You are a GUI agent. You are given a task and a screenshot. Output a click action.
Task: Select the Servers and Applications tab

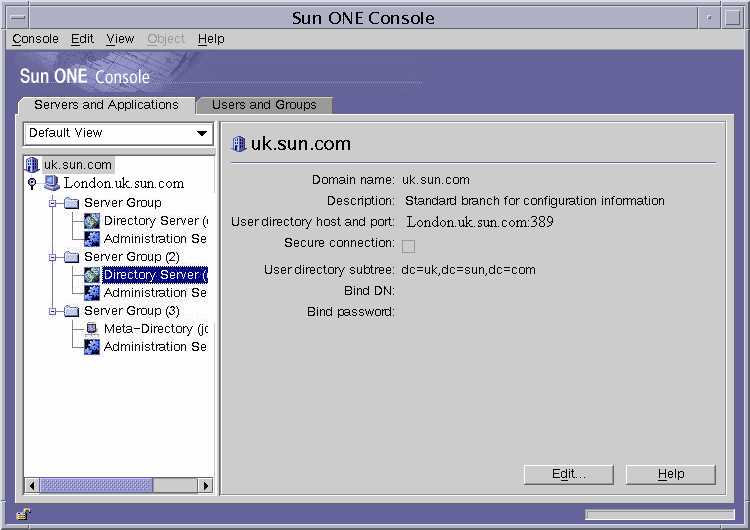pos(106,105)
